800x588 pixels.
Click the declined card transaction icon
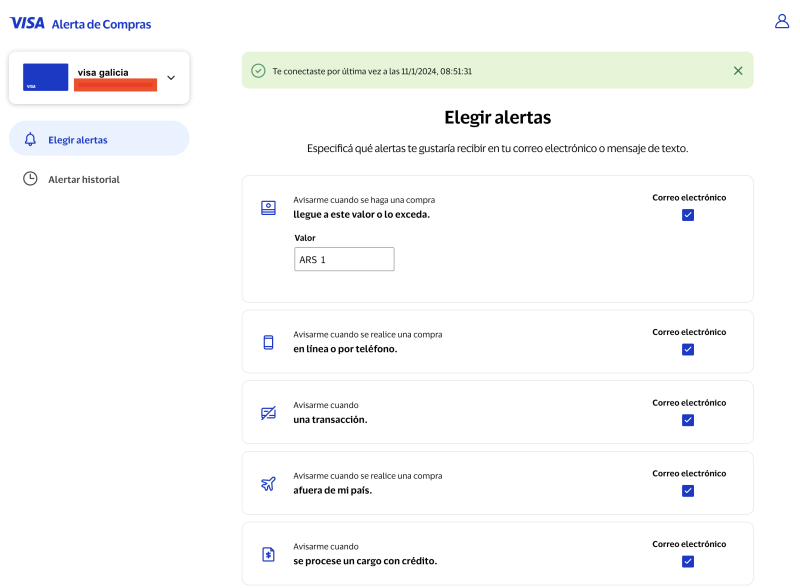click(x=268, y=413)
